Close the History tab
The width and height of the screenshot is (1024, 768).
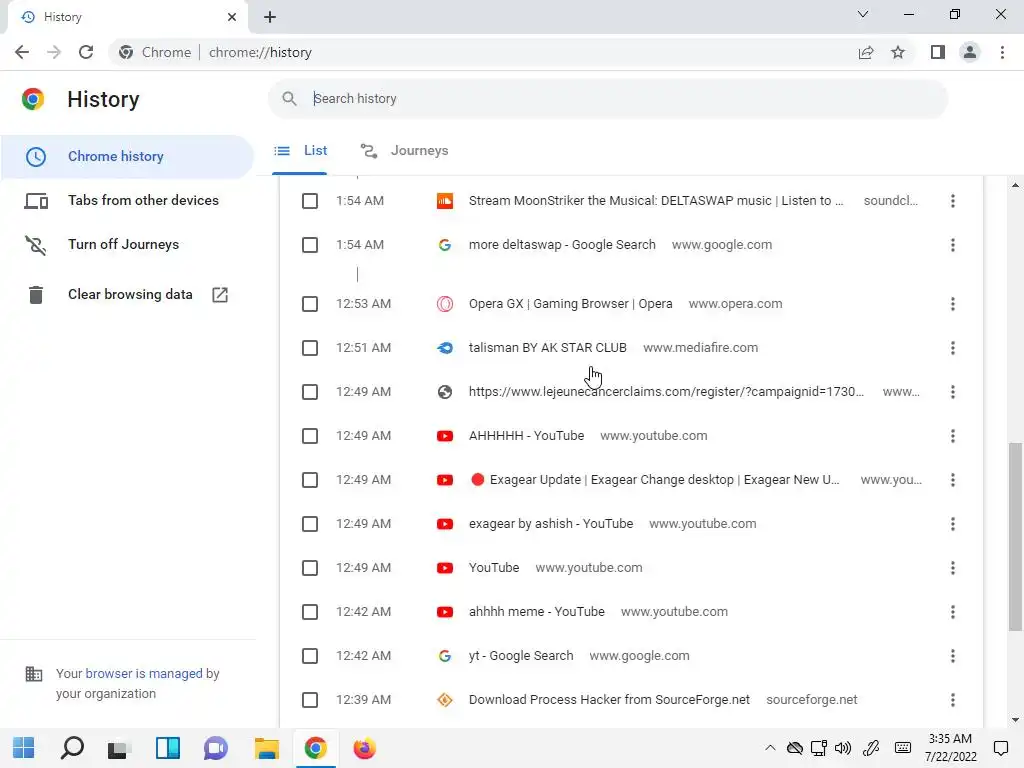pos(232,17)
